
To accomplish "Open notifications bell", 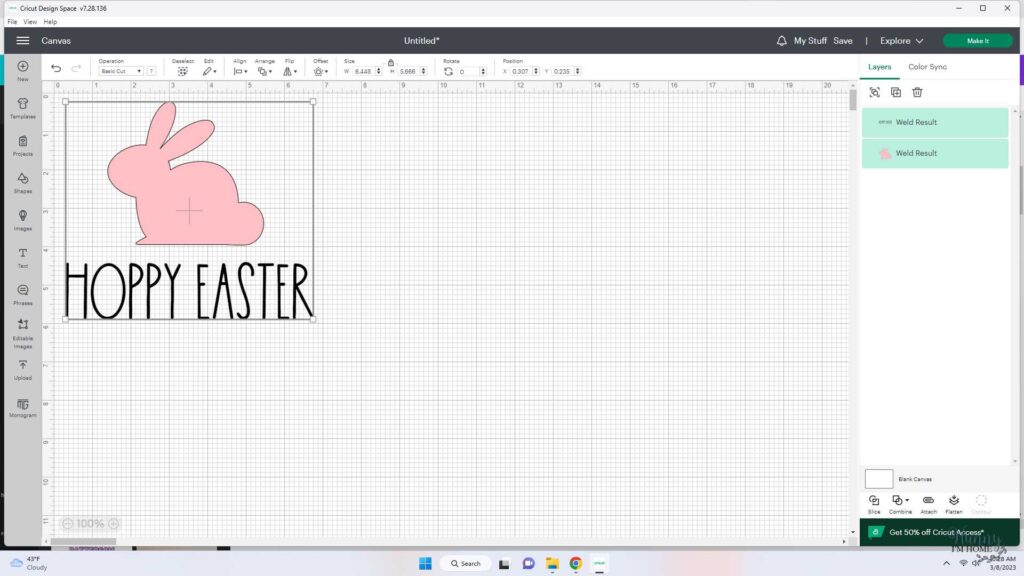I will (782, 40).
